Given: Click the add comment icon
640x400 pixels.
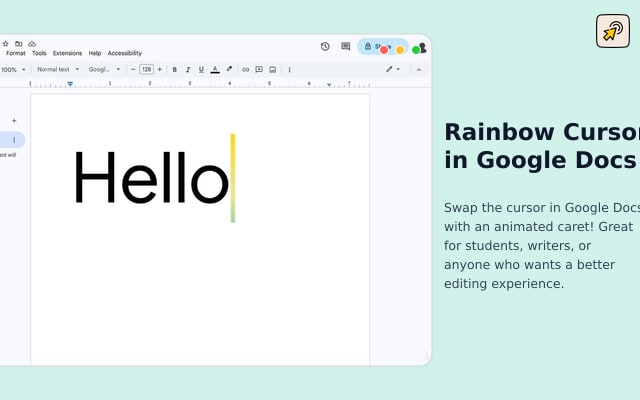Looking at the screenshot, I should coord(259,70).
